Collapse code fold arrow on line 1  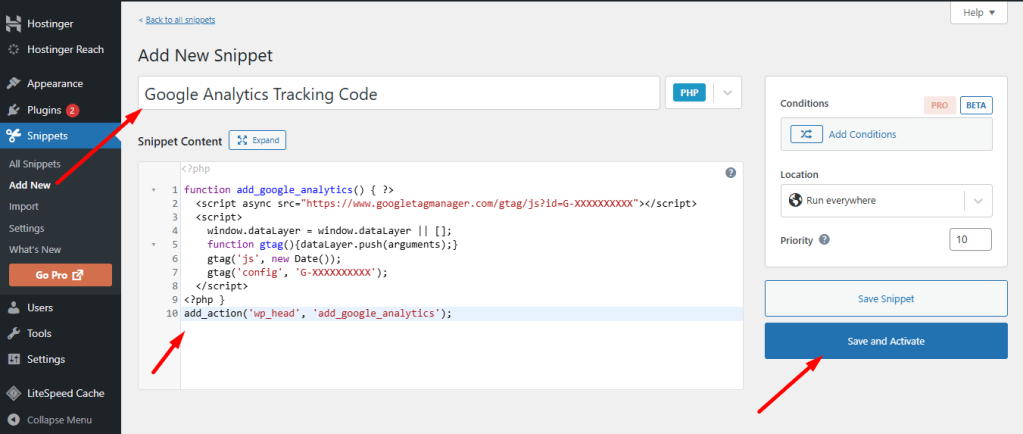153,190
